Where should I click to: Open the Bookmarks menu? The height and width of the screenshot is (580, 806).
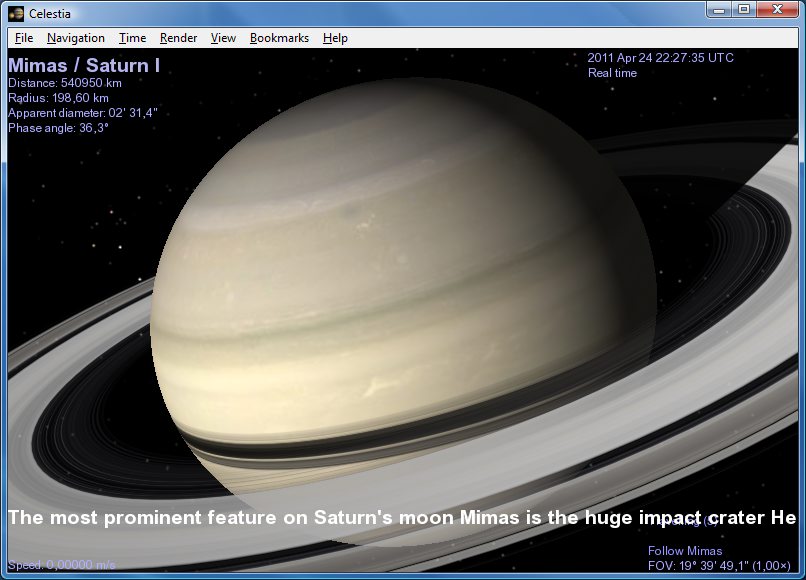click(279, 38)
